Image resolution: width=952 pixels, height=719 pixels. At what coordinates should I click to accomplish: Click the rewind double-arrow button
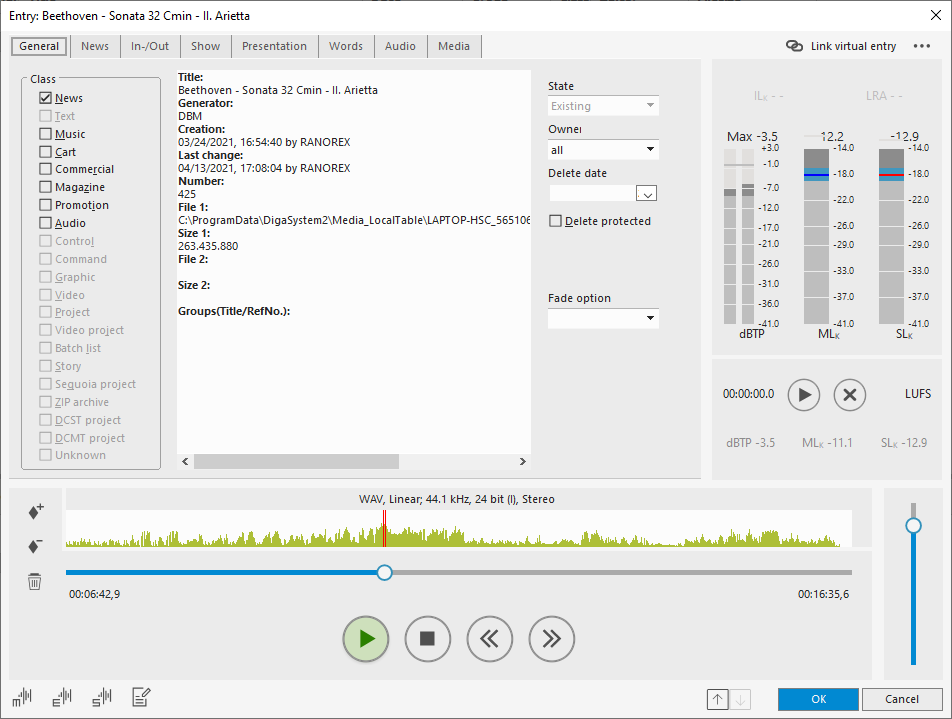(490, 639)
